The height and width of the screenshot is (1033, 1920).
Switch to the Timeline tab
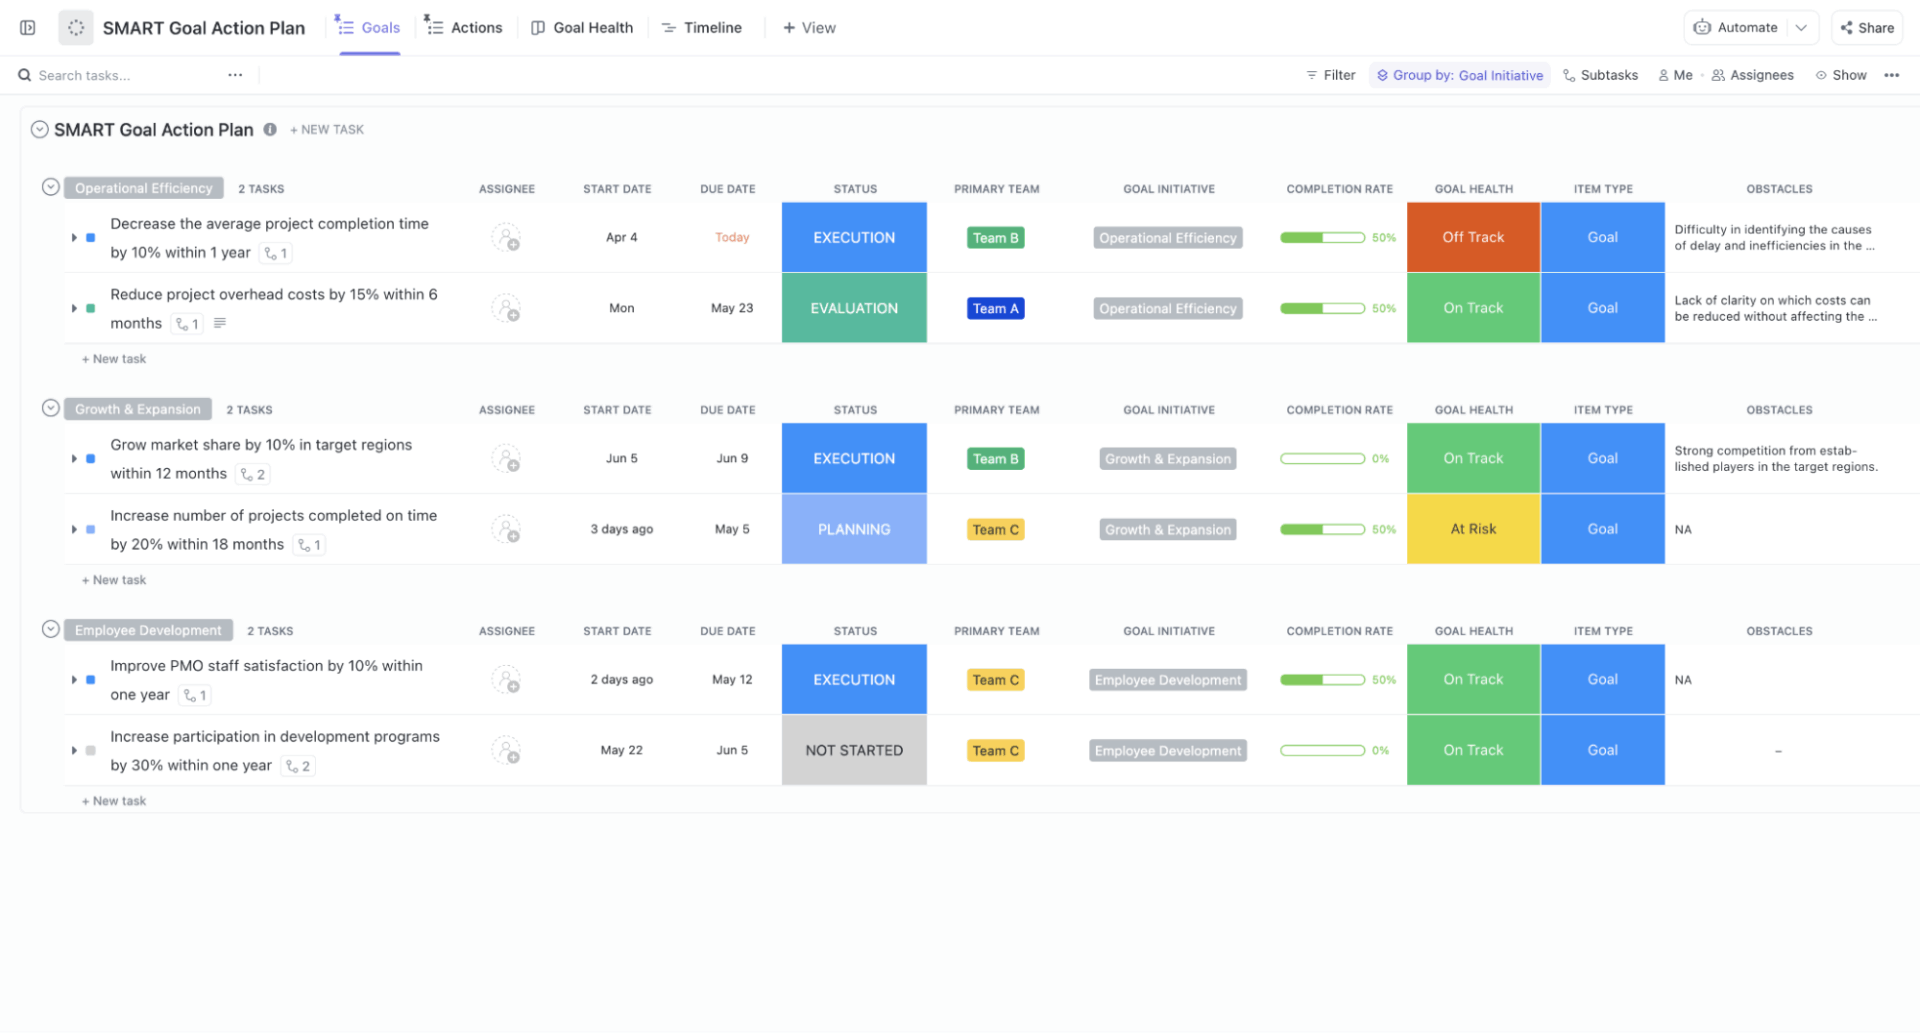[x=702, y=27]
